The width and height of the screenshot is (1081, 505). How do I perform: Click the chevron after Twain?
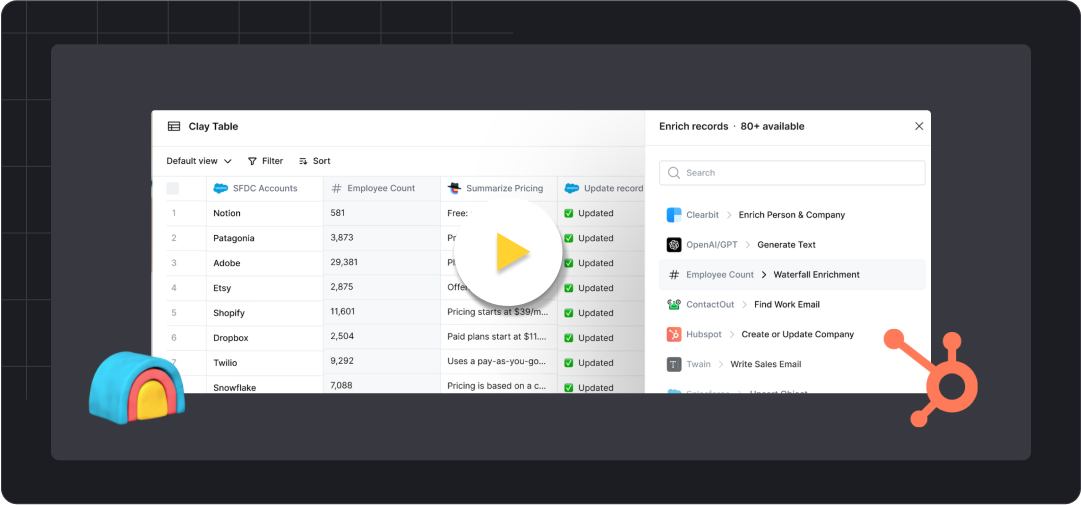point(720,364)
